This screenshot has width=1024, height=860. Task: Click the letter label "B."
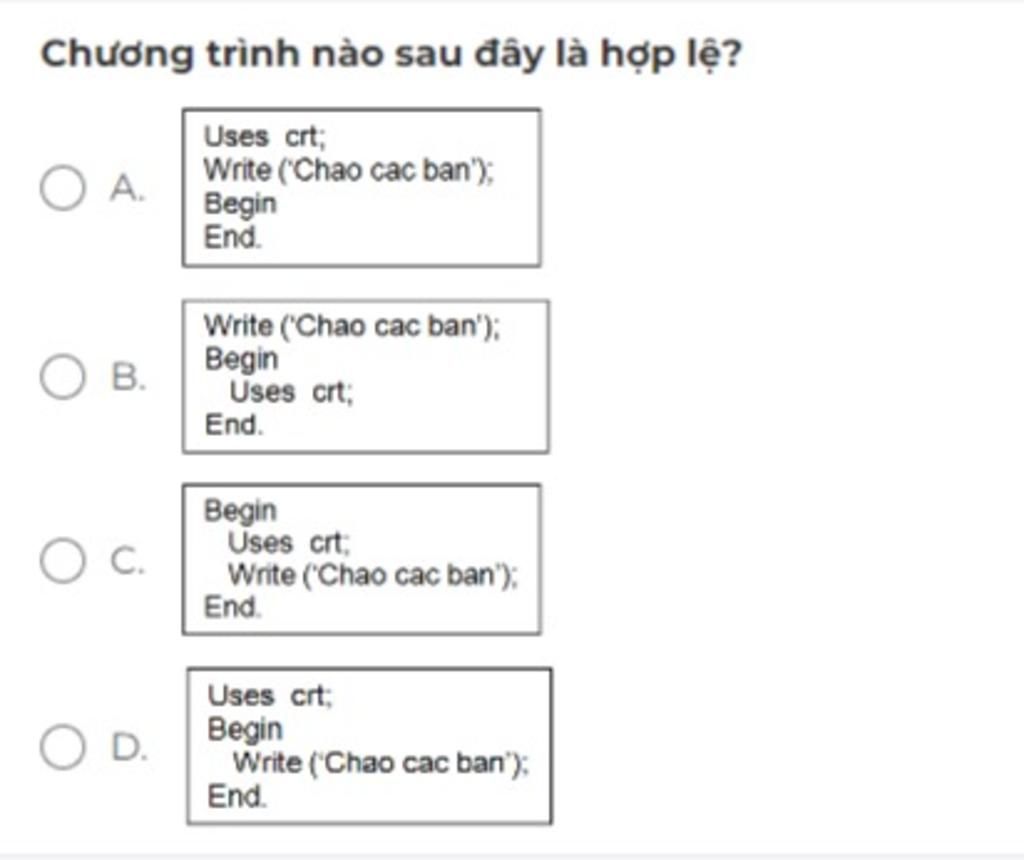coord(128,377)
